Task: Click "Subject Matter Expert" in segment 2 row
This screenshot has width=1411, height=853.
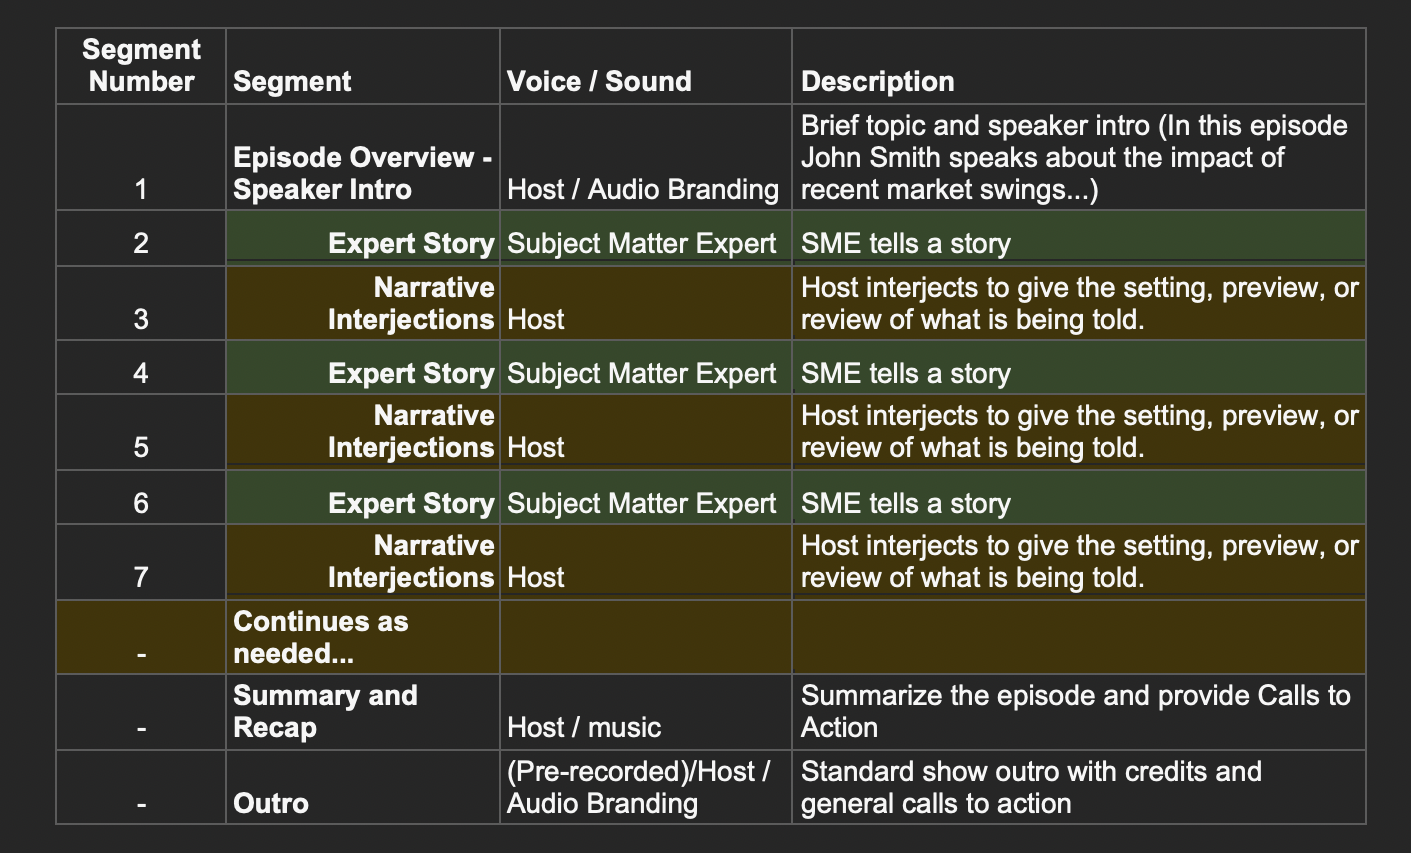Action: [646, 239]
